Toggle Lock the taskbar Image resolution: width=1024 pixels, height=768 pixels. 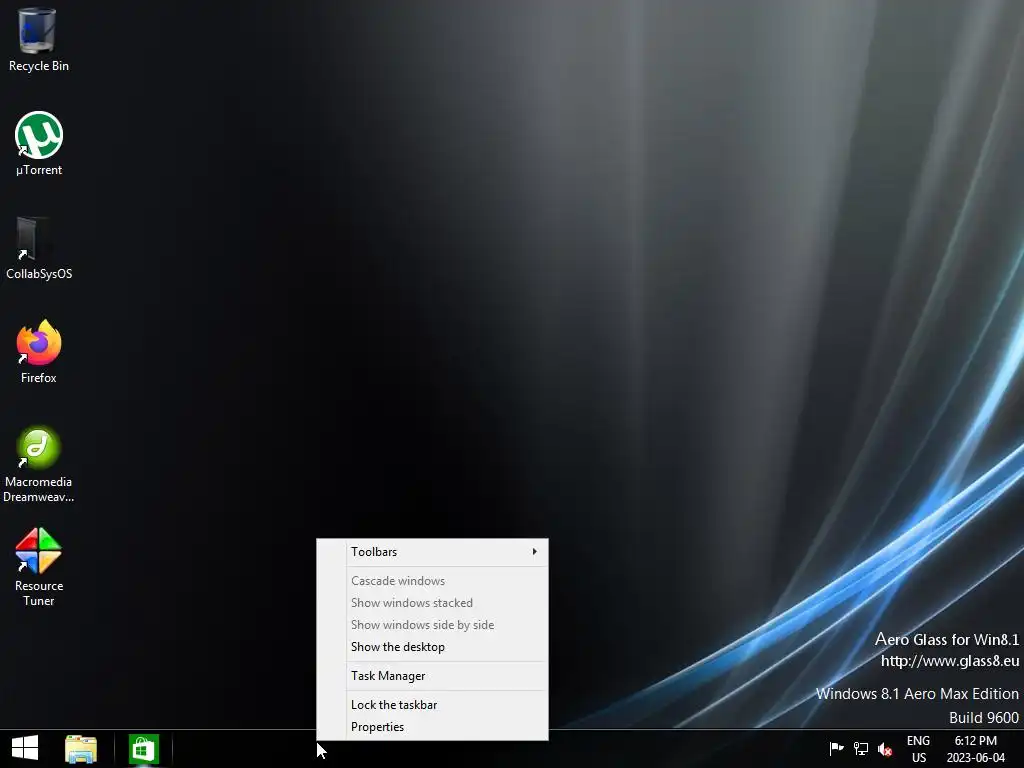click(x=432, y=705)
